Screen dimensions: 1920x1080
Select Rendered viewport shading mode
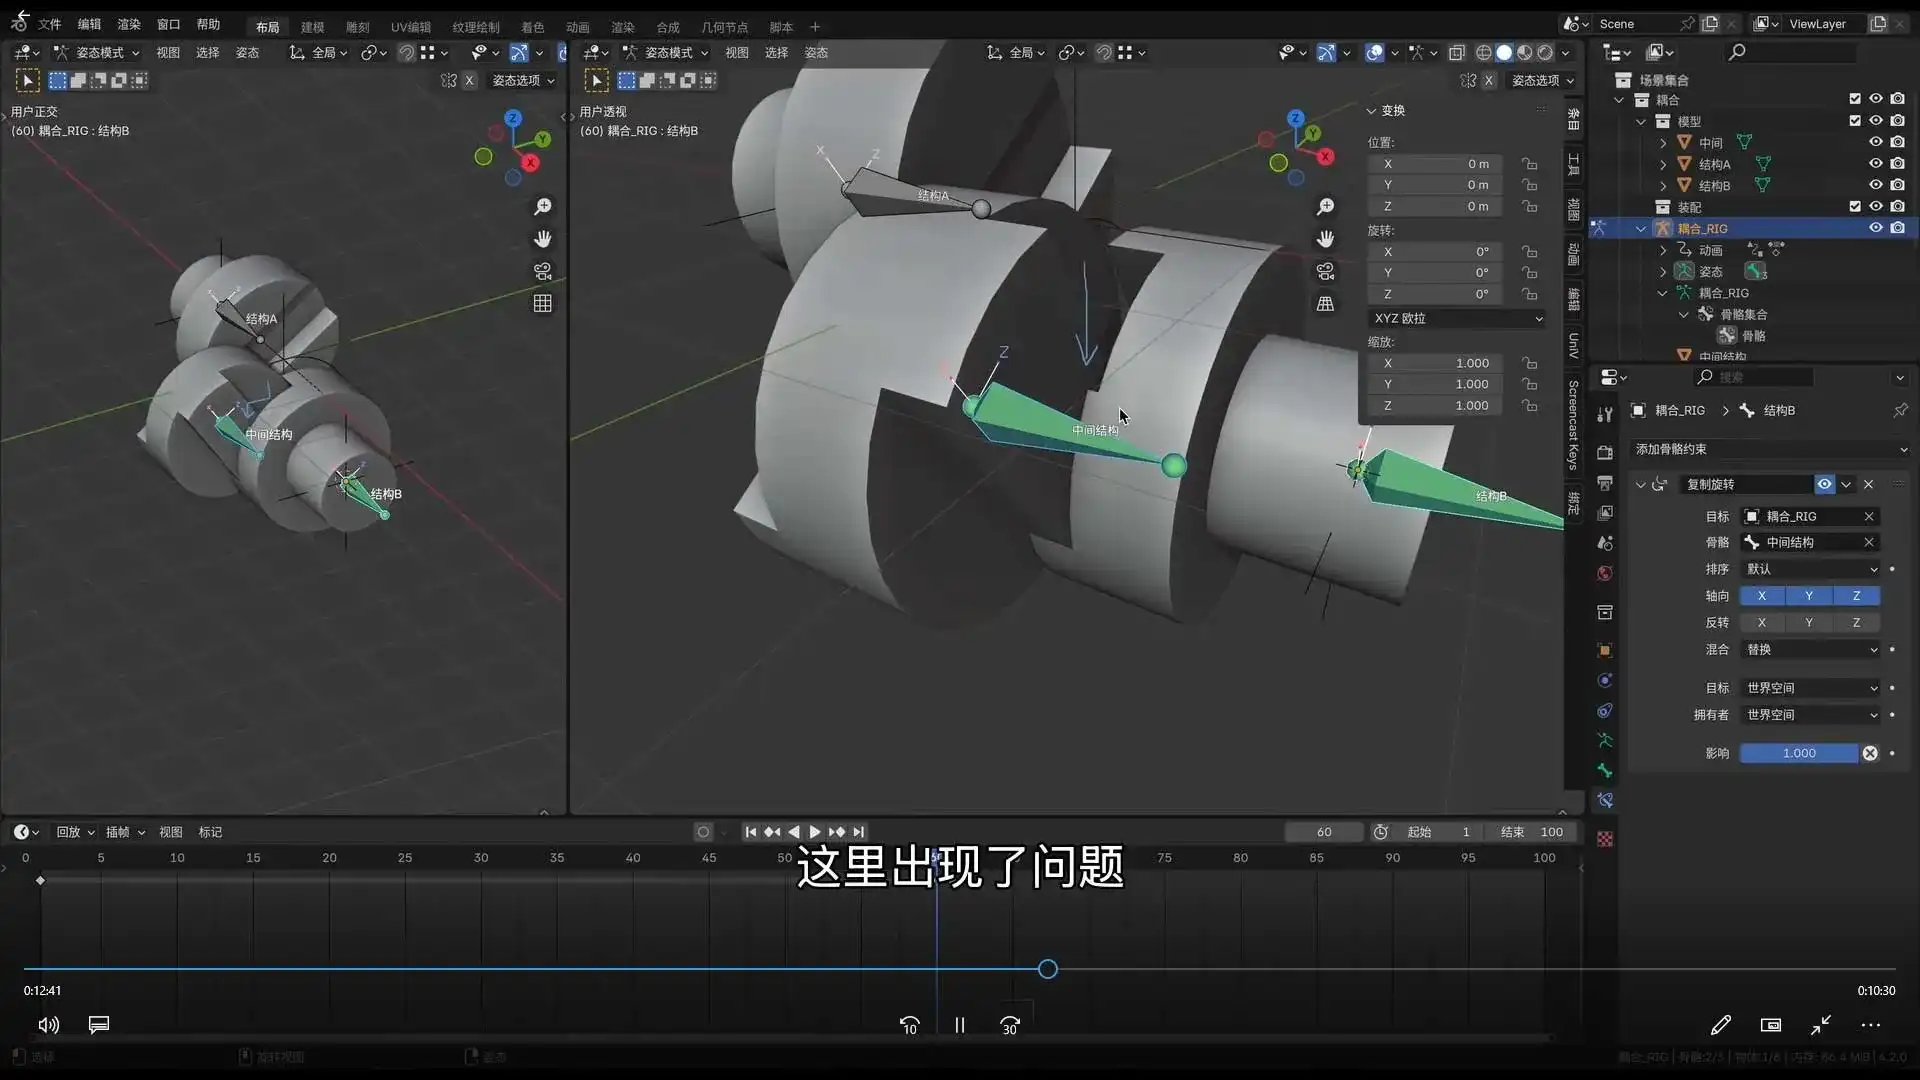1545,53
